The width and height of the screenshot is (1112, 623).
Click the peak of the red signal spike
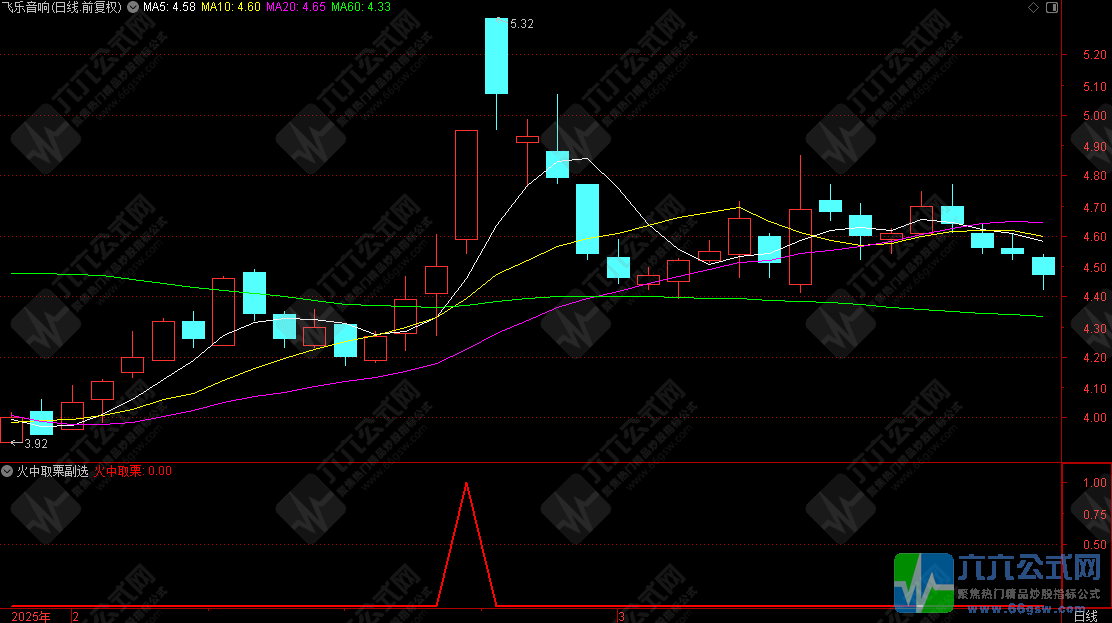[466, 484]
